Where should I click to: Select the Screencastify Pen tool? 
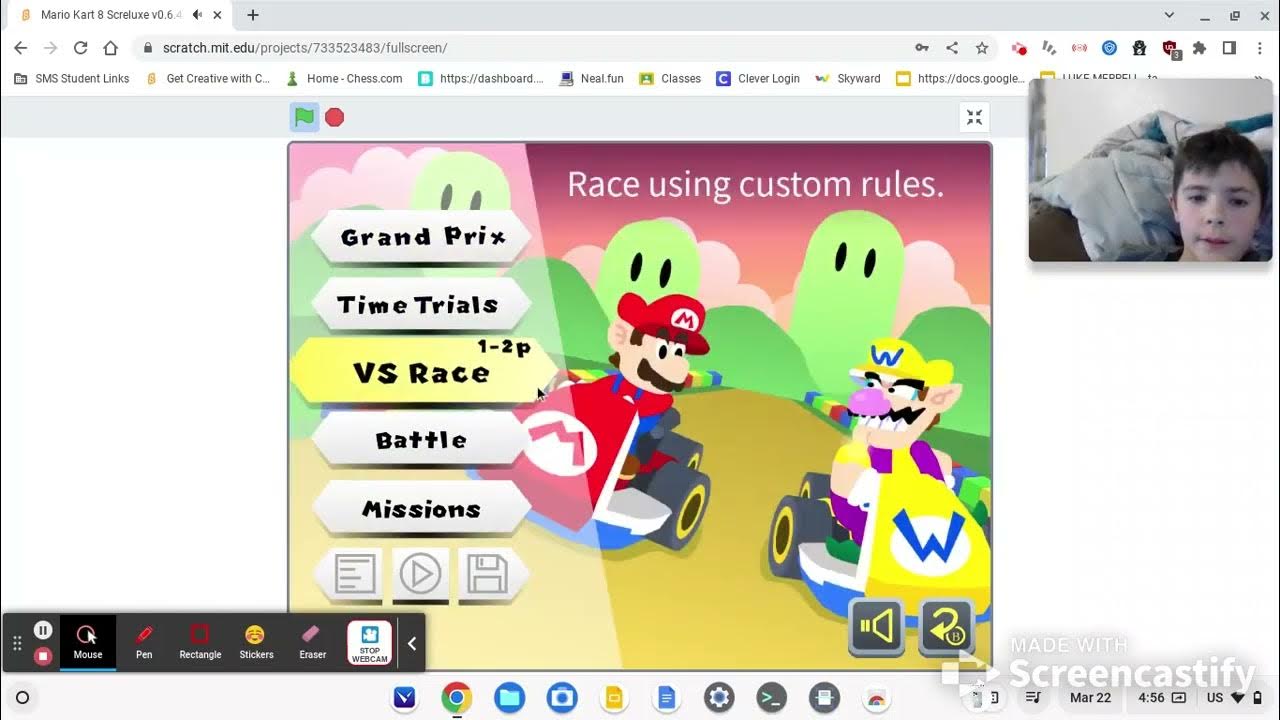[144, 642]
